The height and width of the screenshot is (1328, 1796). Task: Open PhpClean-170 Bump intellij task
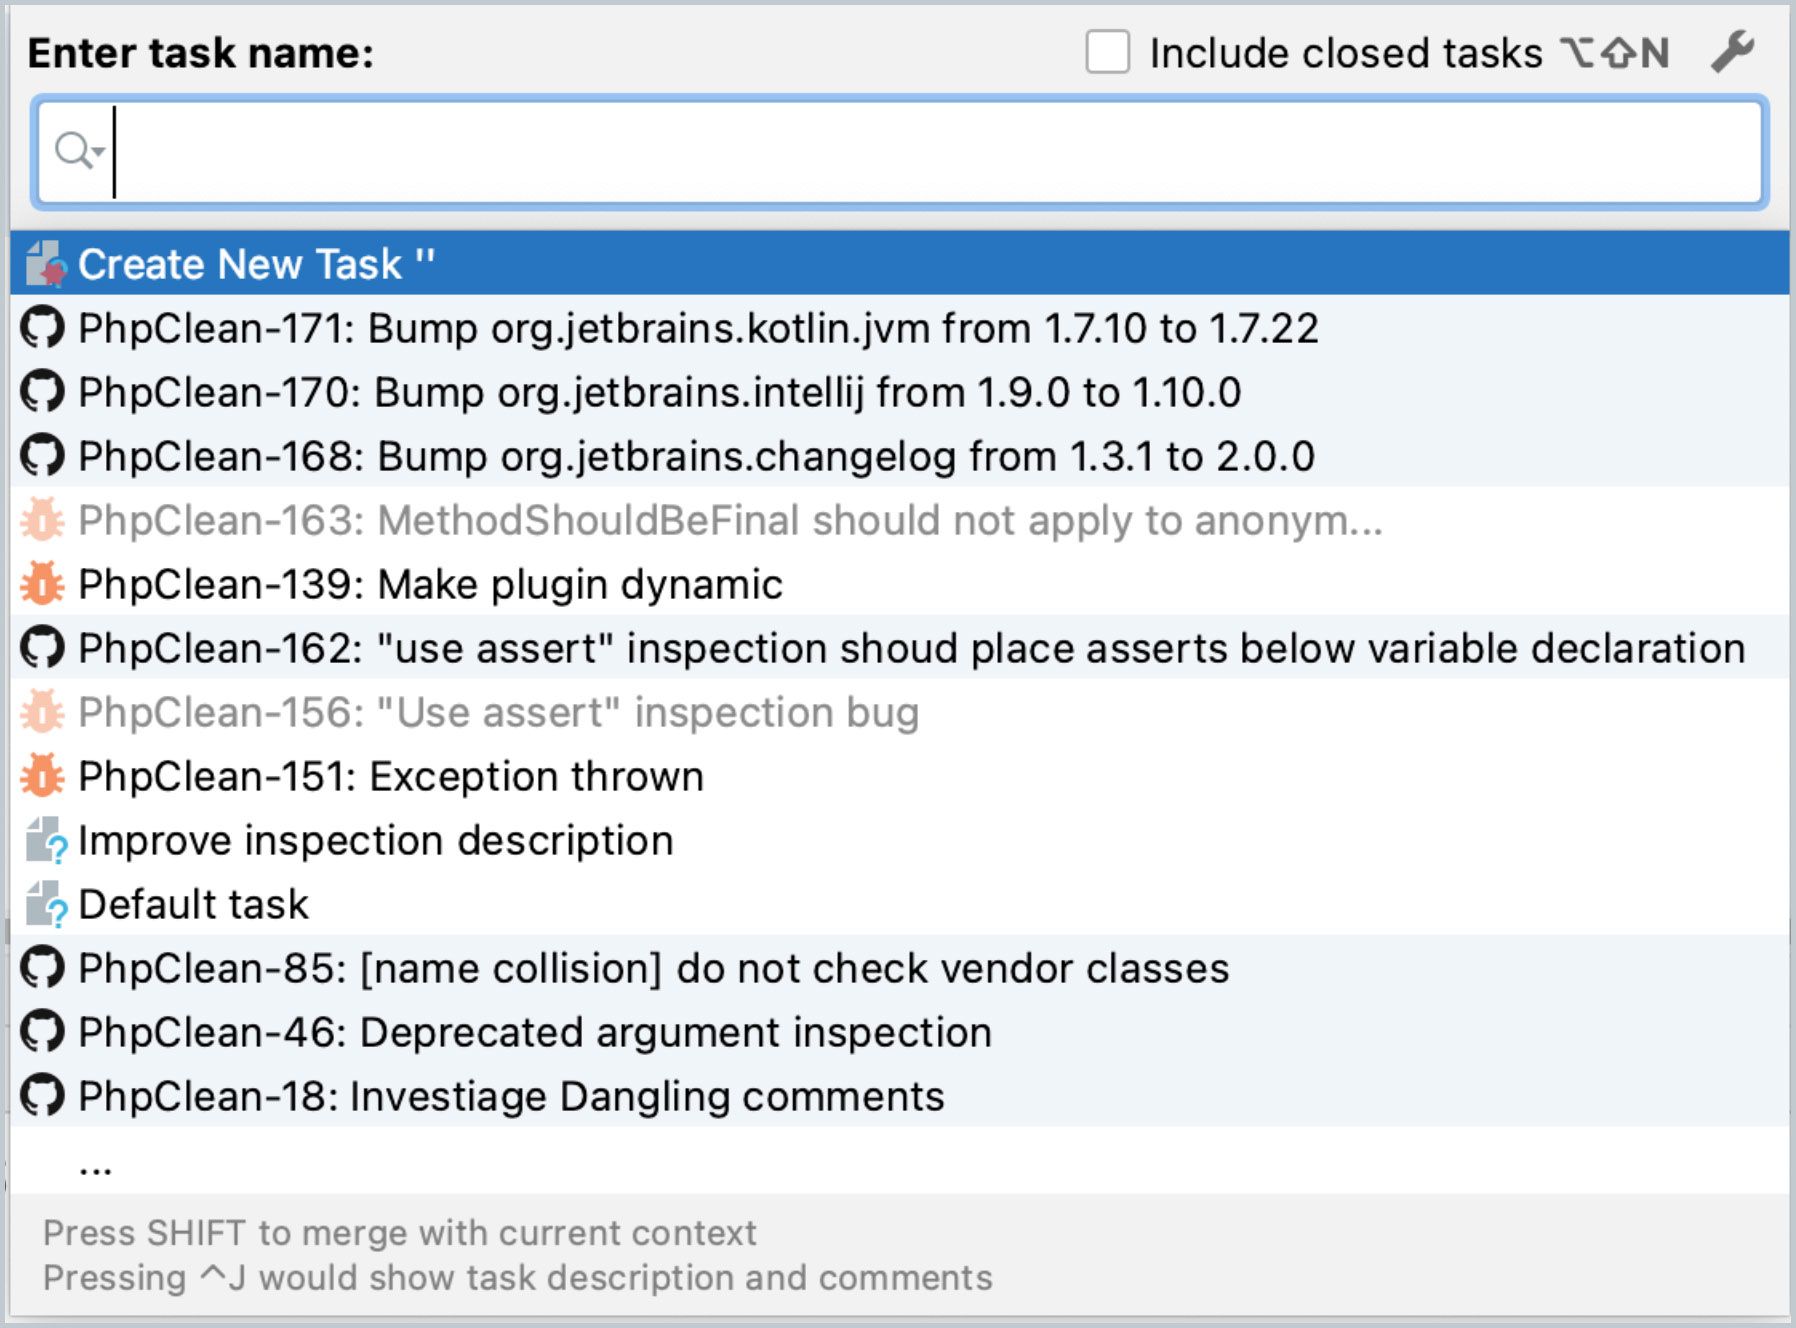pos(900,392)
